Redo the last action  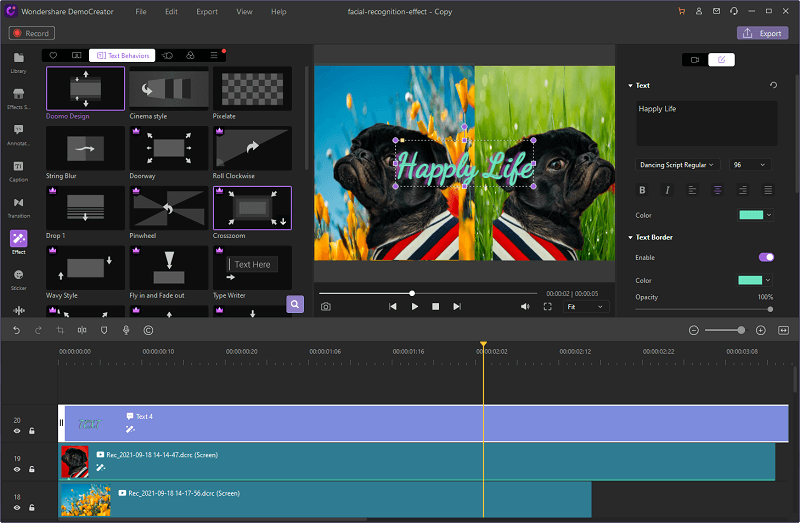[x=38, y=330]
